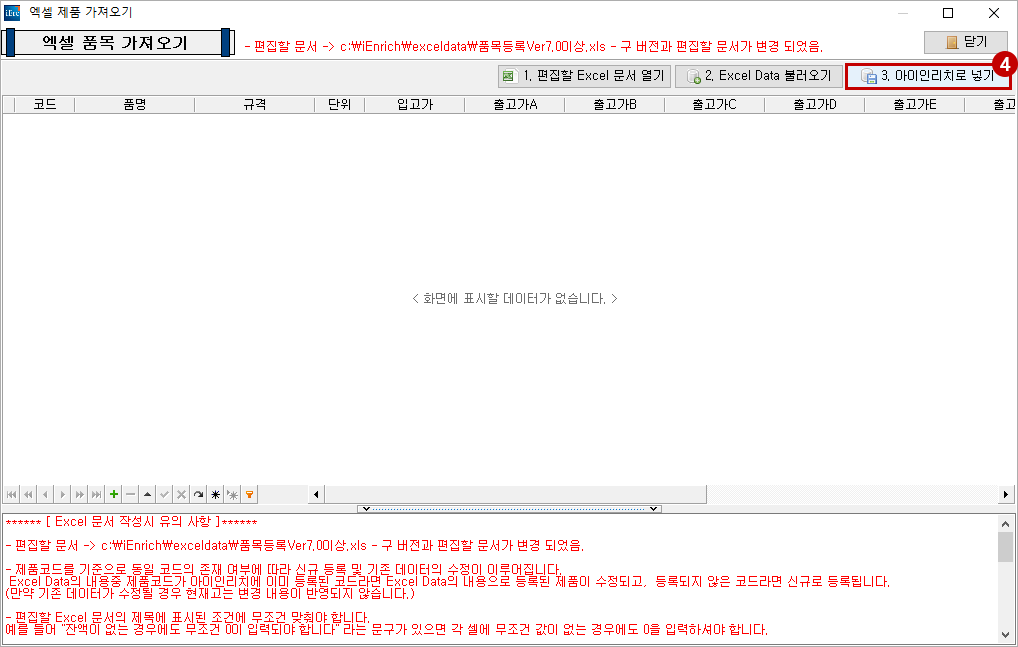
Task: Click 3. 아이인리치로 넣기 button
Action: click(928, 76)
